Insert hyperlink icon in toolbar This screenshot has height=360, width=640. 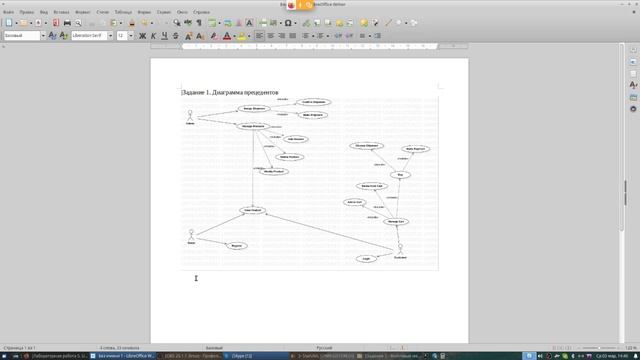[x=306, y=23]
